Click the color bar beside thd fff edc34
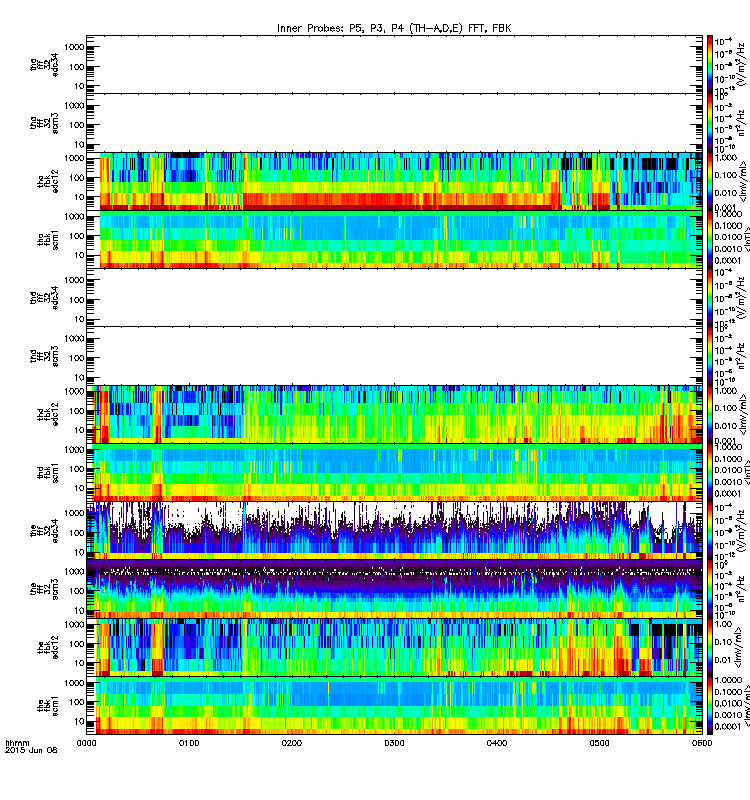Image resolution: width=750 pixels, height=800 pixels. [x=710, y=297]
